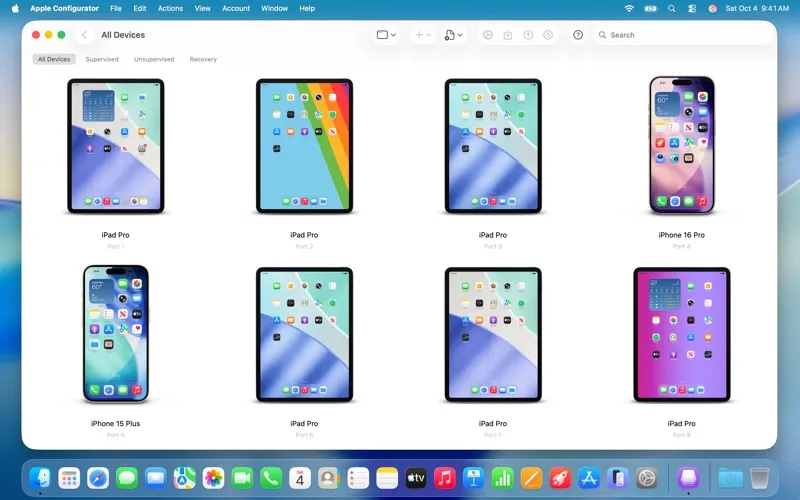Open App Store from the Dock
The image size is (800, 500).
589,478
